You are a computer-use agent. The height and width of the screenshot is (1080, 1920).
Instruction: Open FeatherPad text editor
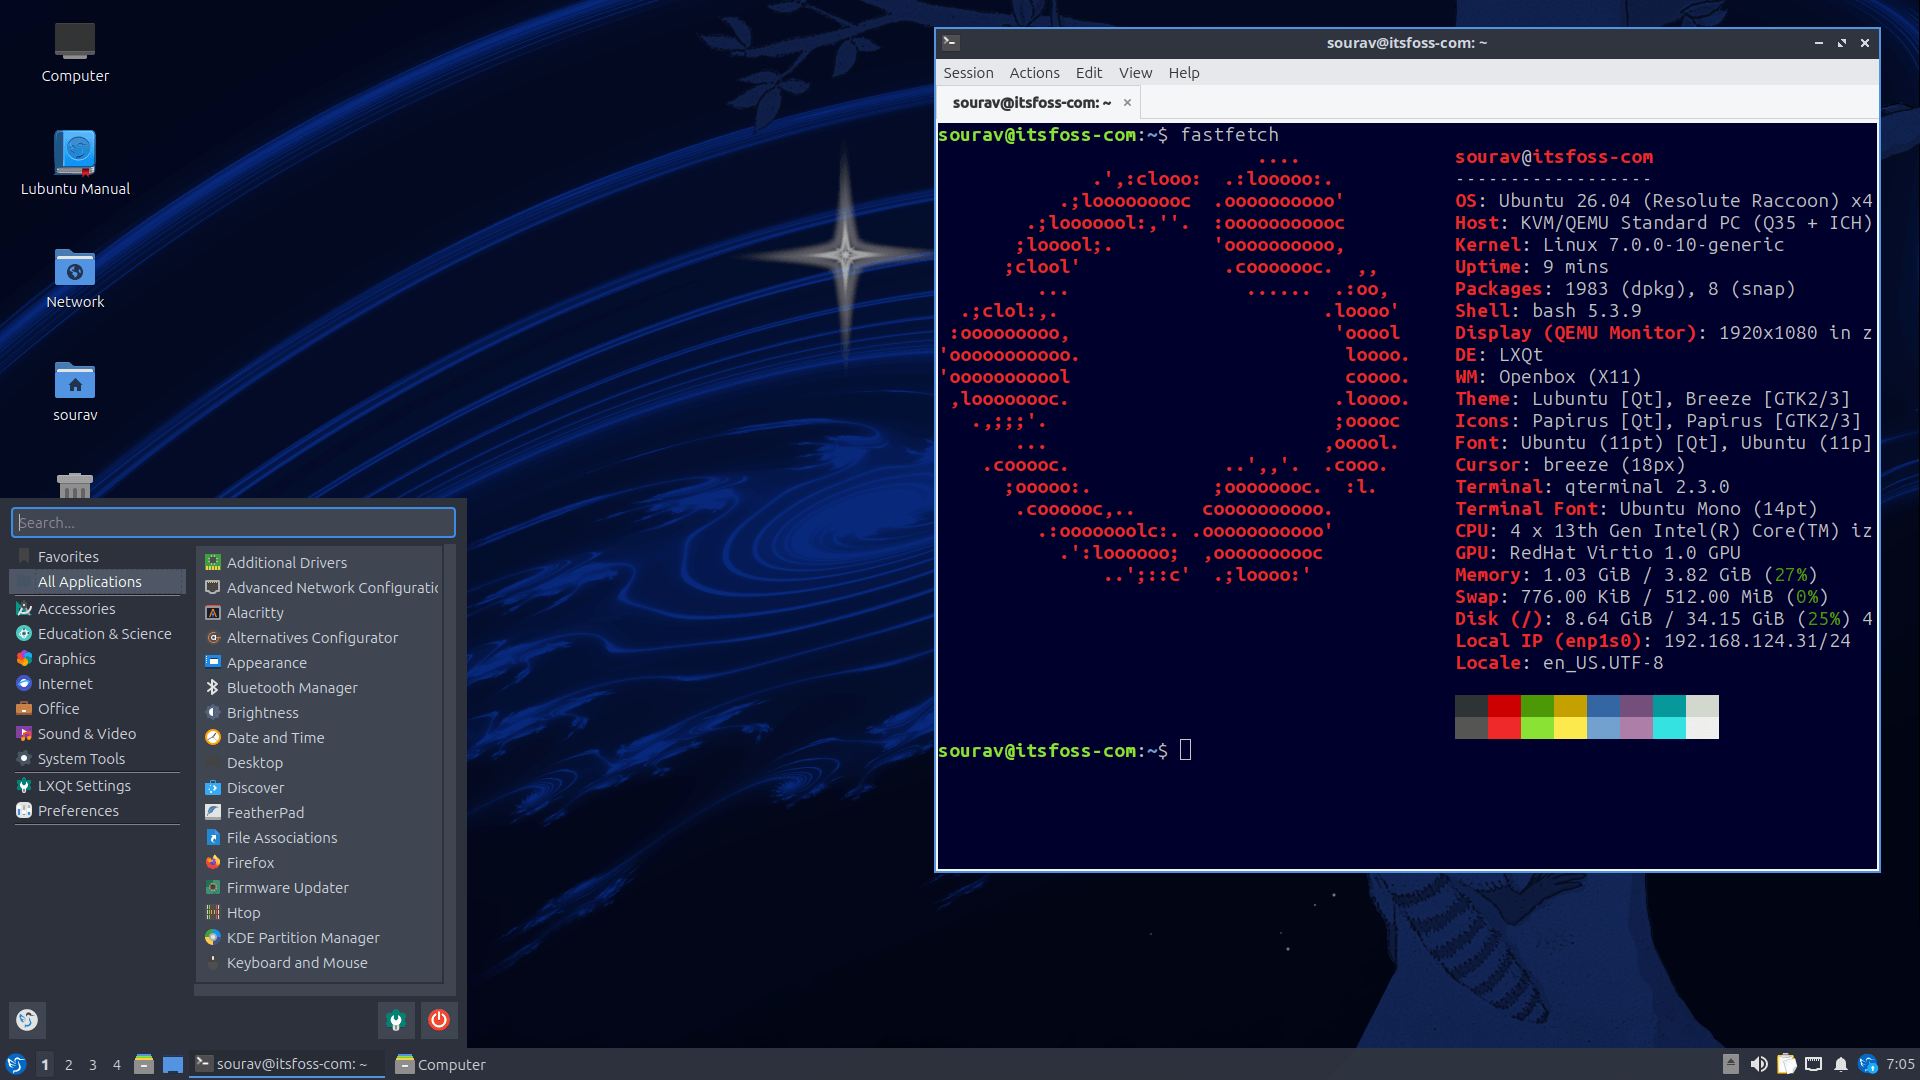click(x=264, y=812)
